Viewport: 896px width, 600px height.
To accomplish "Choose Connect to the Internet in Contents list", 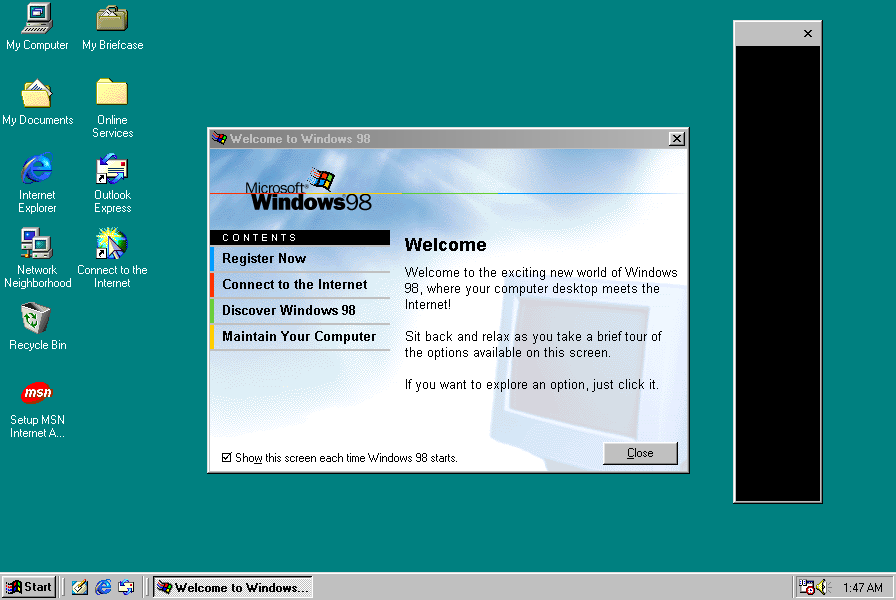I will point(300,285).
